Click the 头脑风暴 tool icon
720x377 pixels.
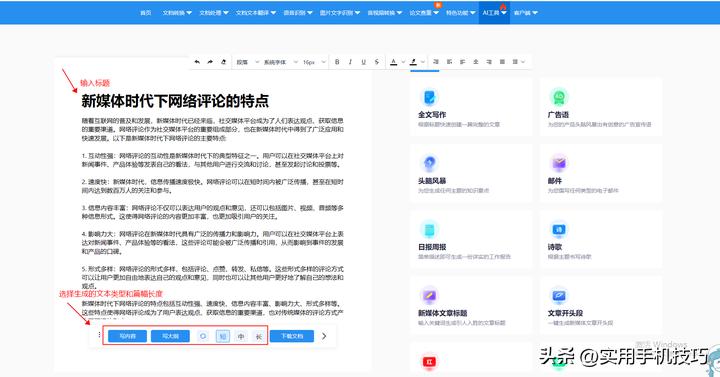[x=429, y=163]
